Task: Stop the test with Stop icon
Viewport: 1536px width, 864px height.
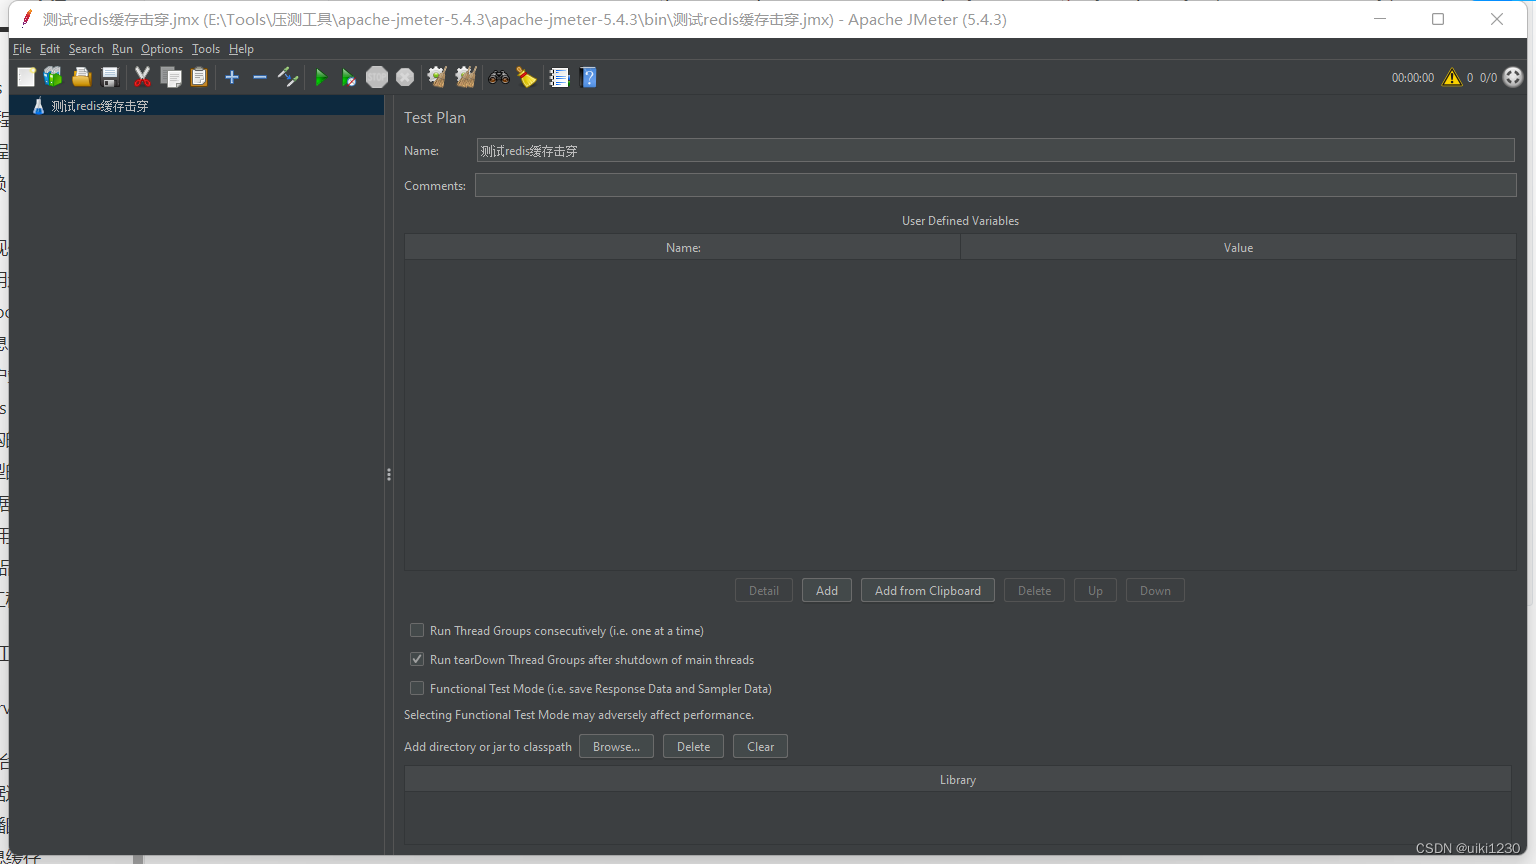Action: click(x=377, y=77)
